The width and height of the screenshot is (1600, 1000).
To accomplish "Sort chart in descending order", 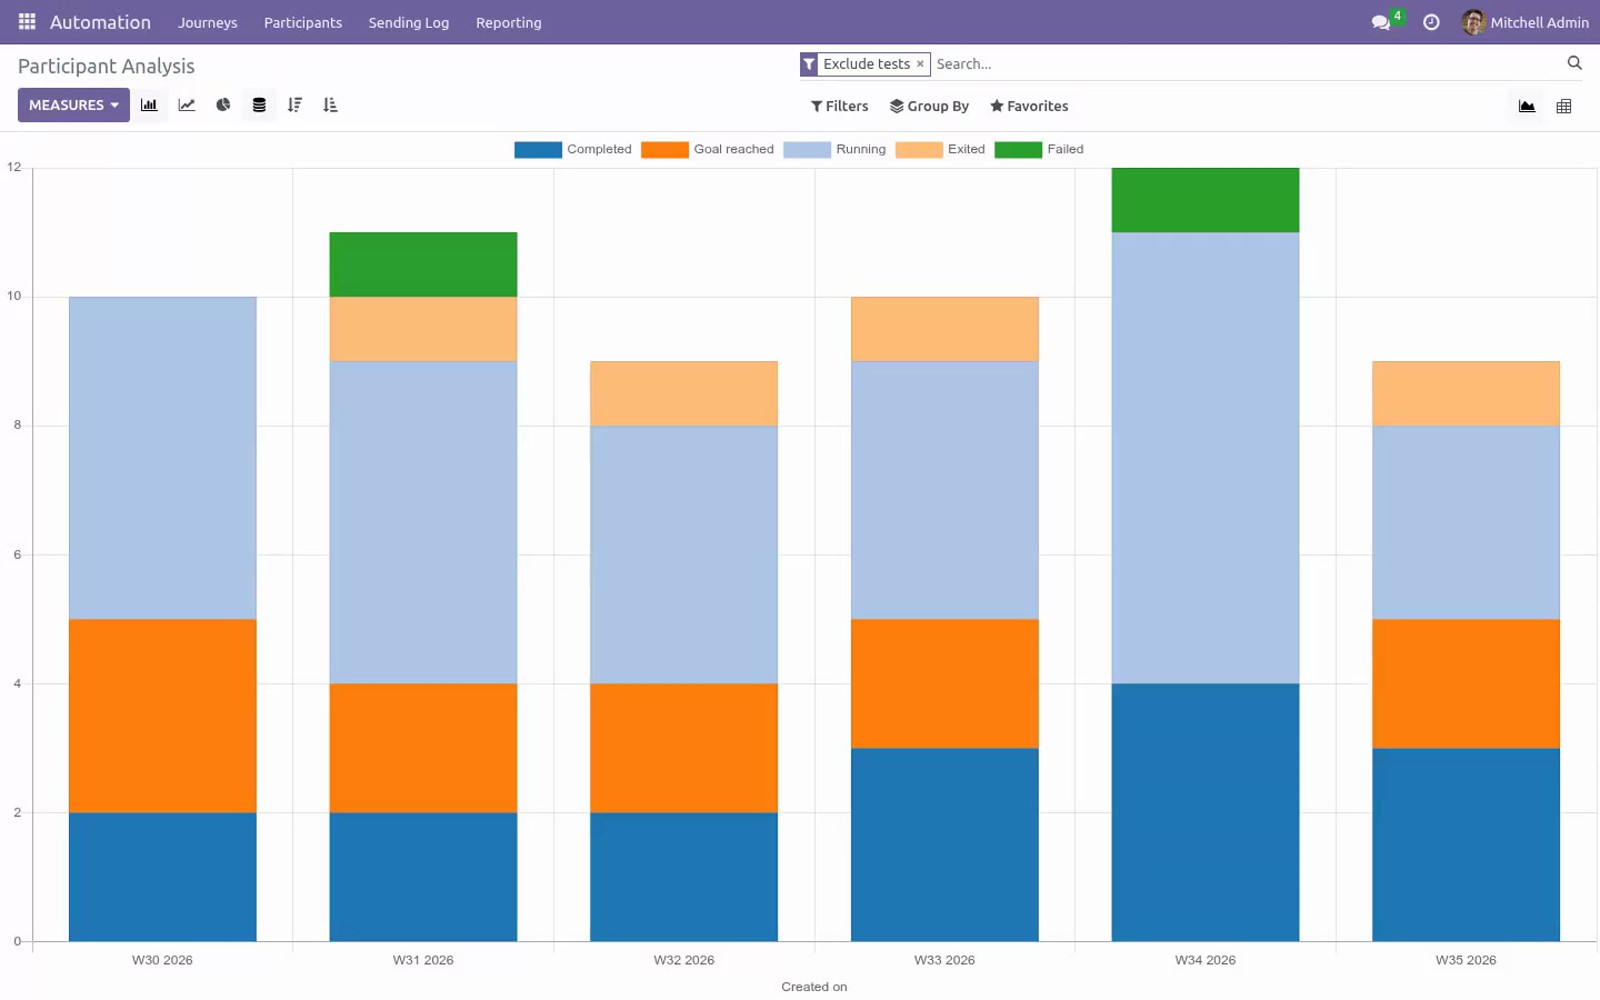I will point(295,105).
